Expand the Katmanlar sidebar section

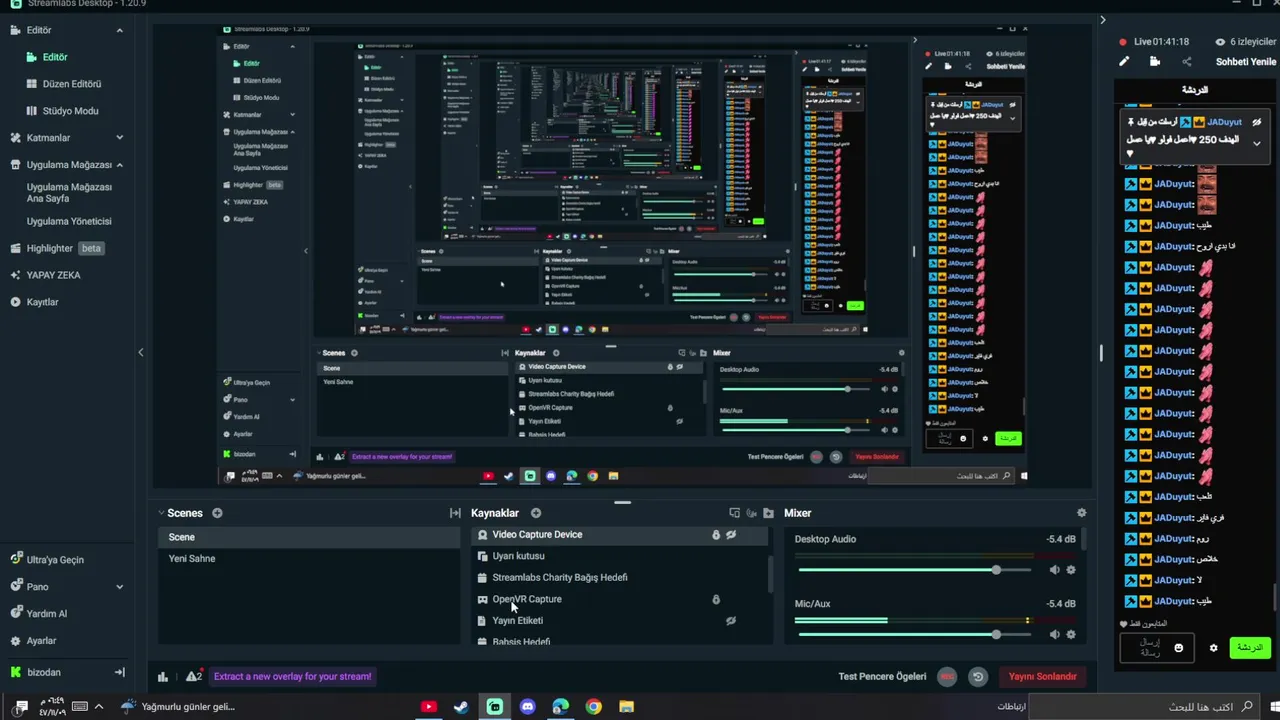point(120,138)
